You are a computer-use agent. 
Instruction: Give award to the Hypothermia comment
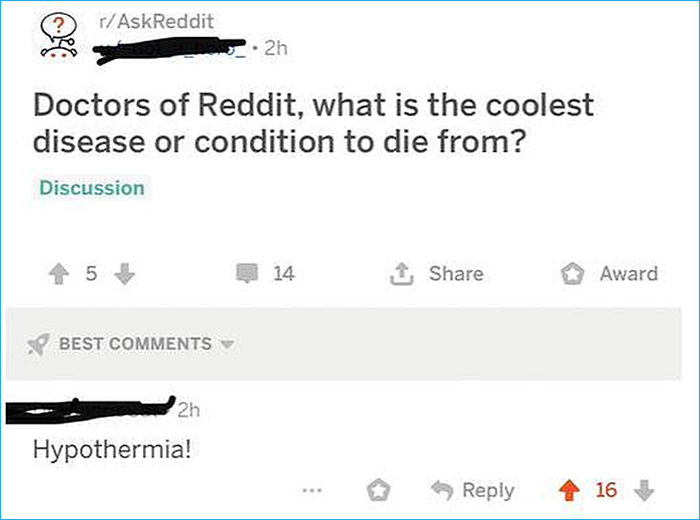(379, 490)
